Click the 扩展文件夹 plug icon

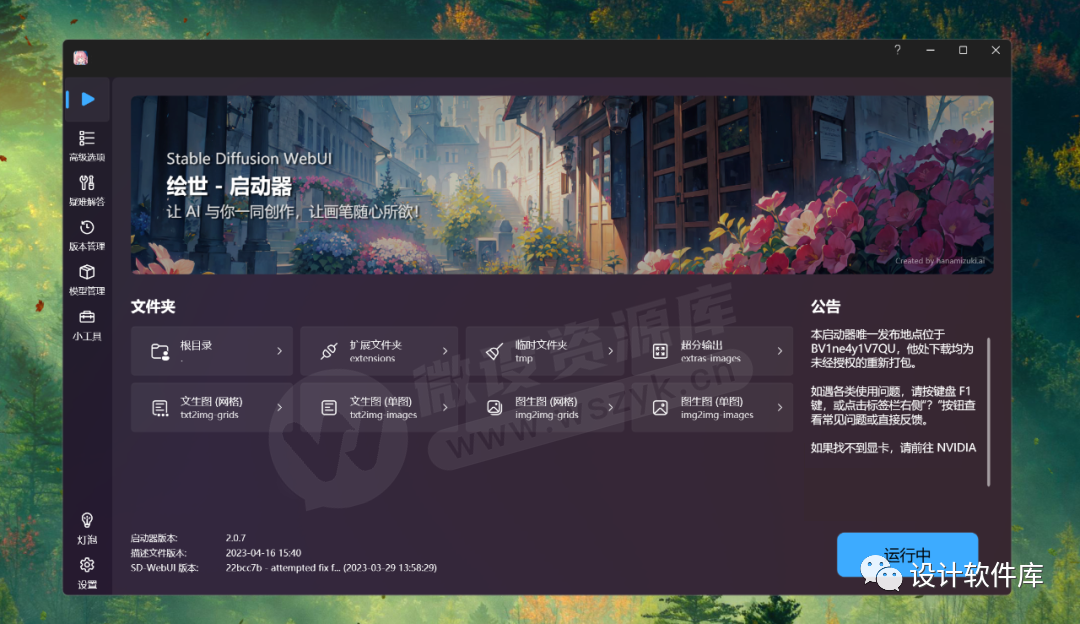[329, 351]
